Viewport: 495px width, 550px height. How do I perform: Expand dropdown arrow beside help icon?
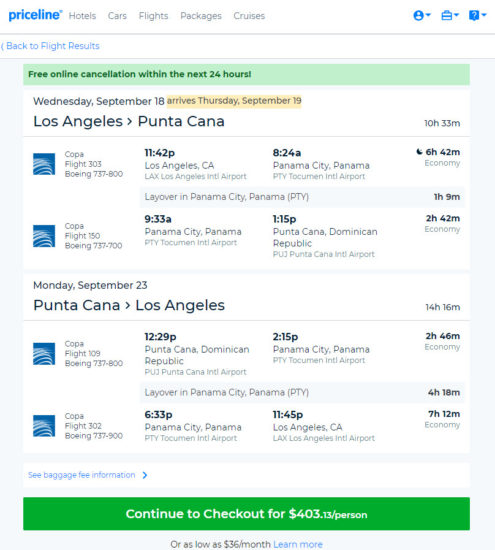[x=484, y=15]
